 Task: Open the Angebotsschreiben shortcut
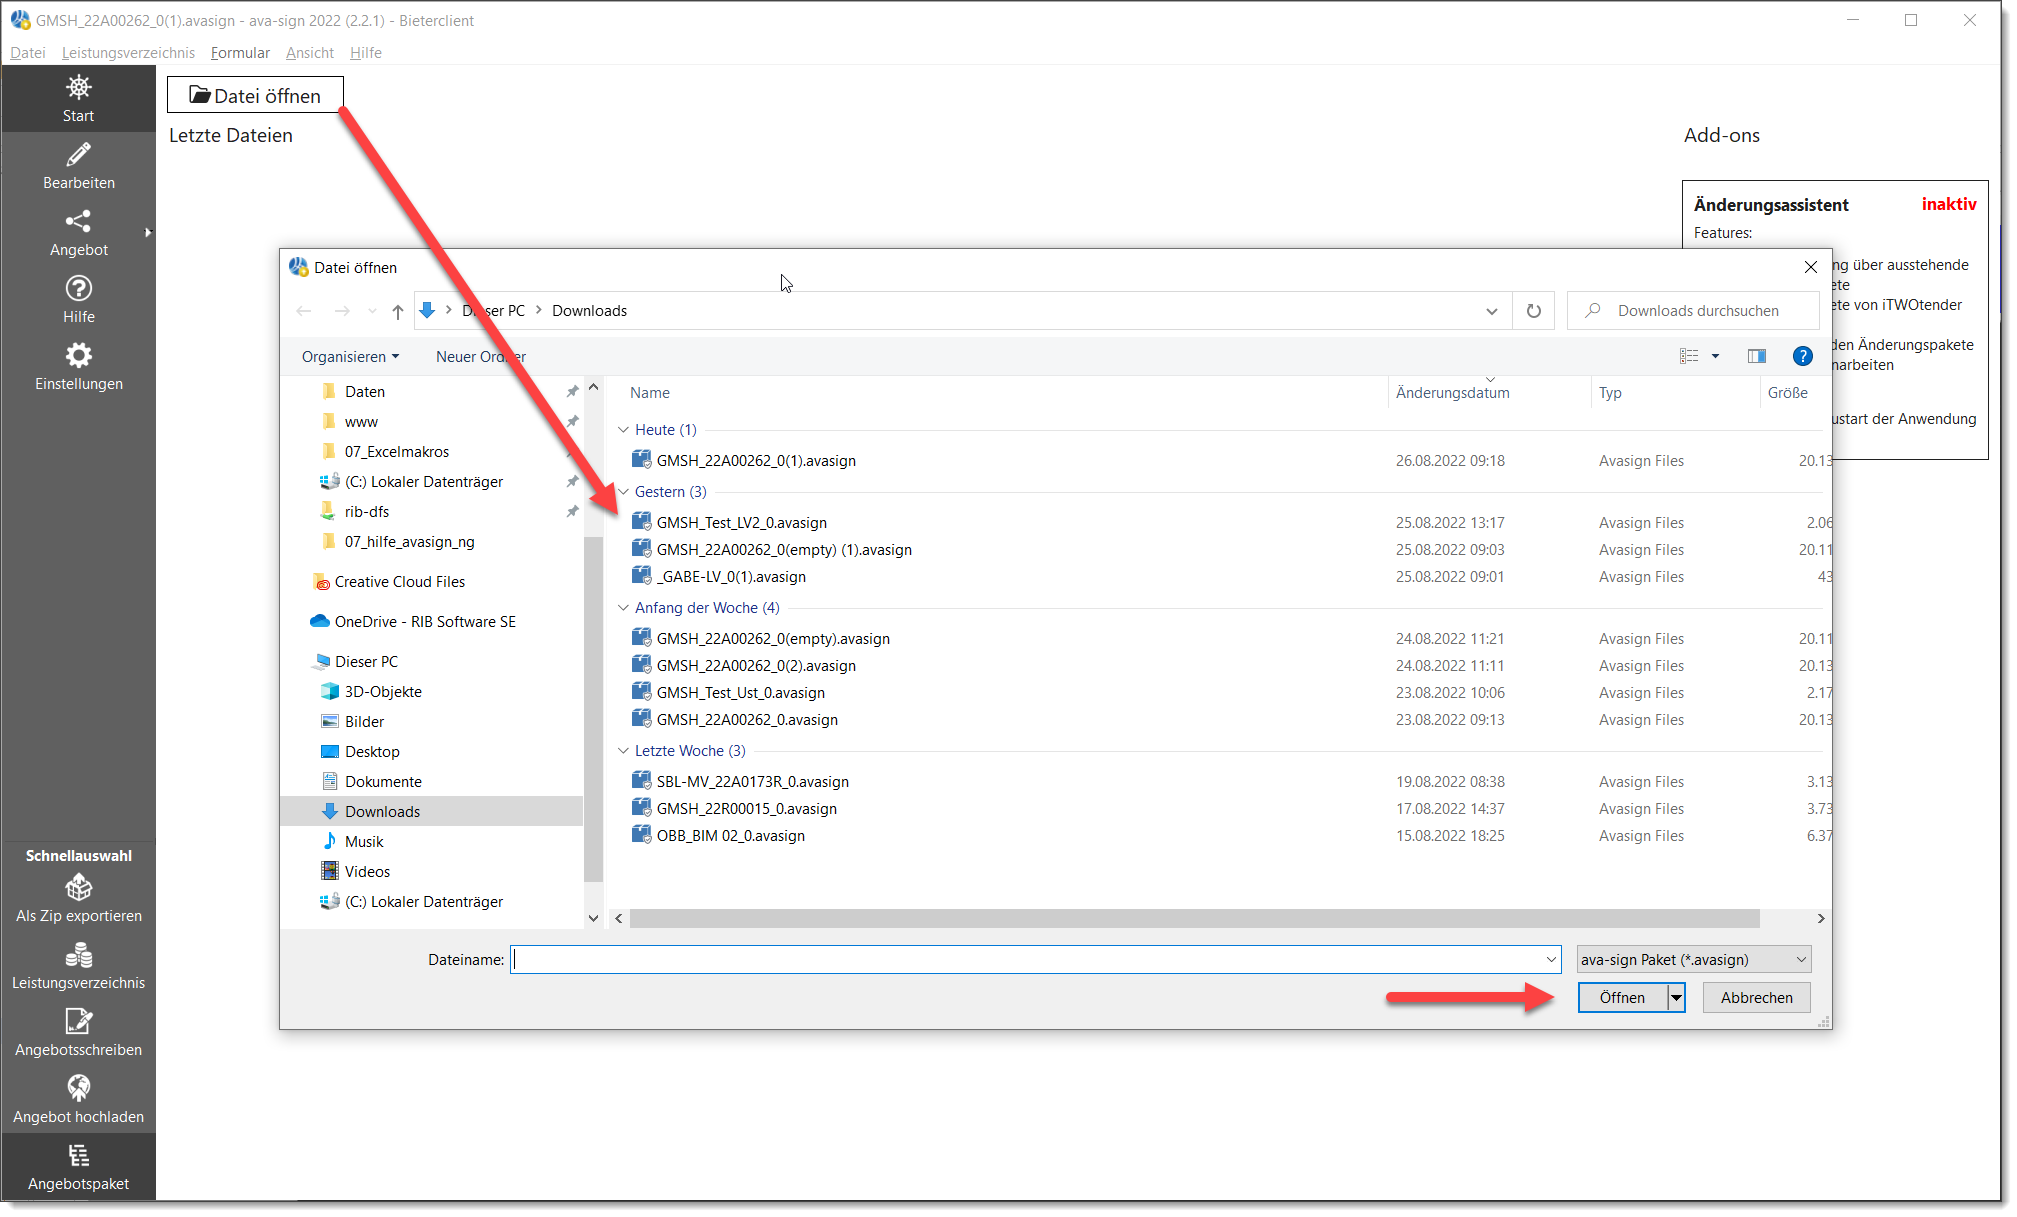point(78,1032)
